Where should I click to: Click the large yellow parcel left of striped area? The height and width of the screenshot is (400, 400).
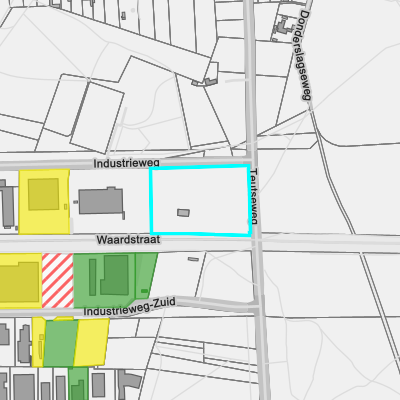pos(20,280)
